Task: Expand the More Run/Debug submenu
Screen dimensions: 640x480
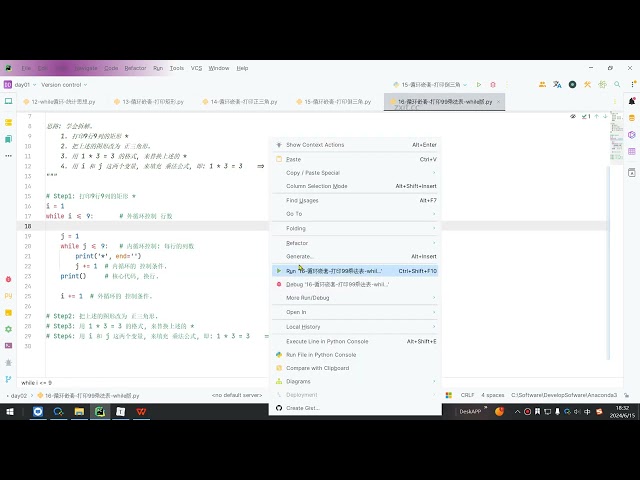Action: tap(355, 298)
